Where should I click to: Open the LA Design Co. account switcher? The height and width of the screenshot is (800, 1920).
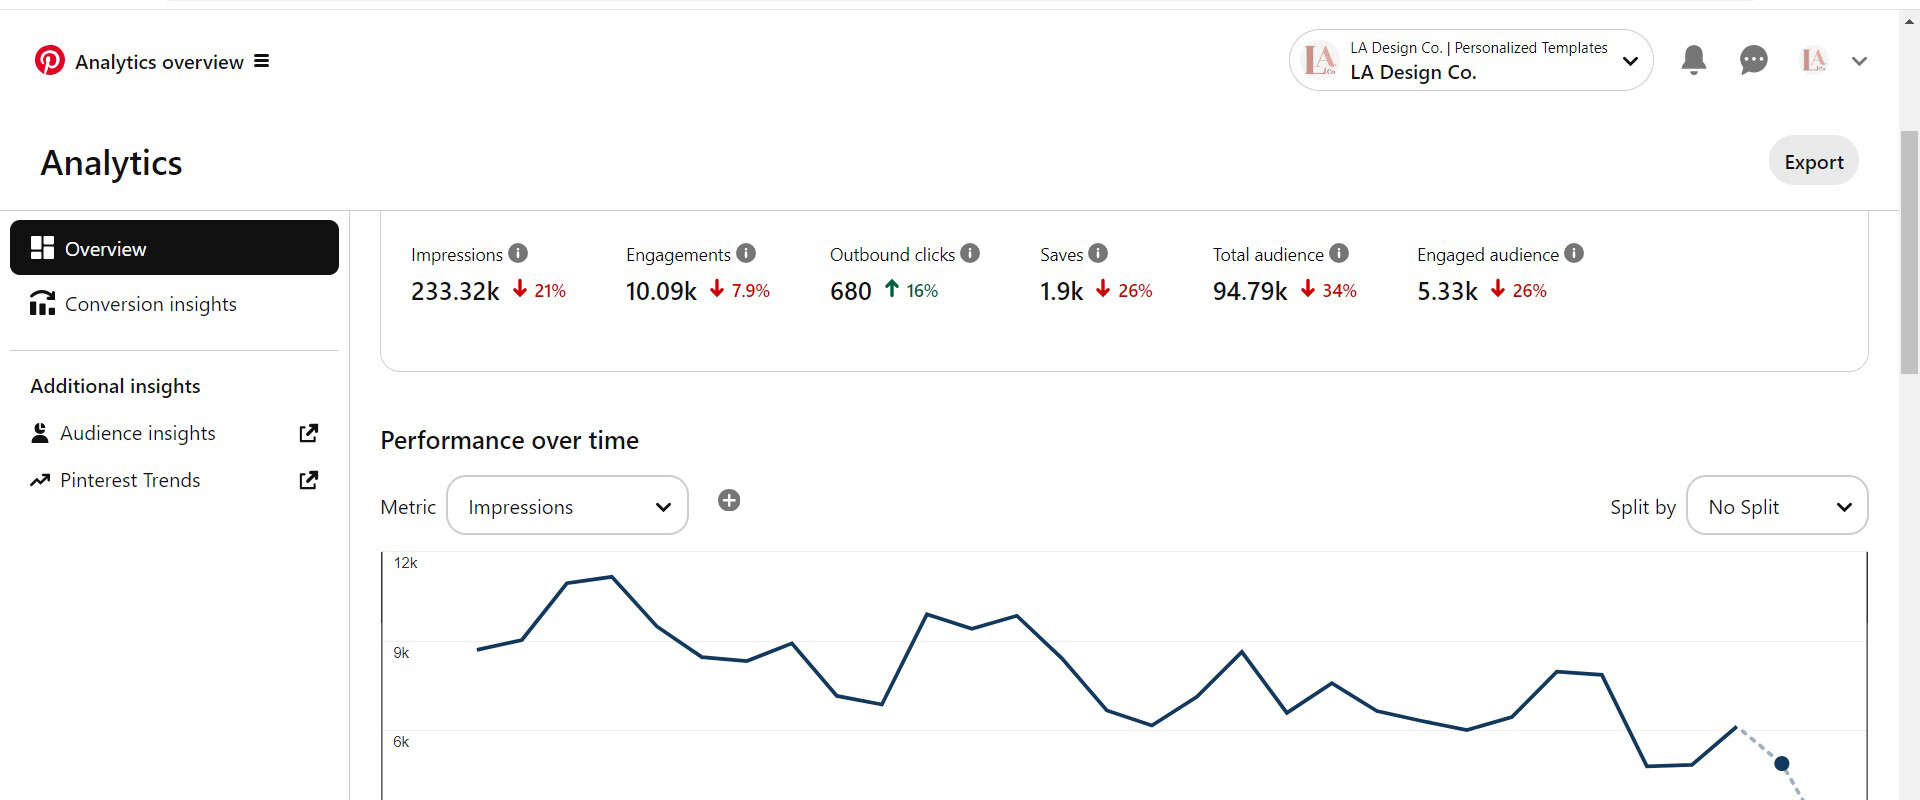tap(1471, 60)
